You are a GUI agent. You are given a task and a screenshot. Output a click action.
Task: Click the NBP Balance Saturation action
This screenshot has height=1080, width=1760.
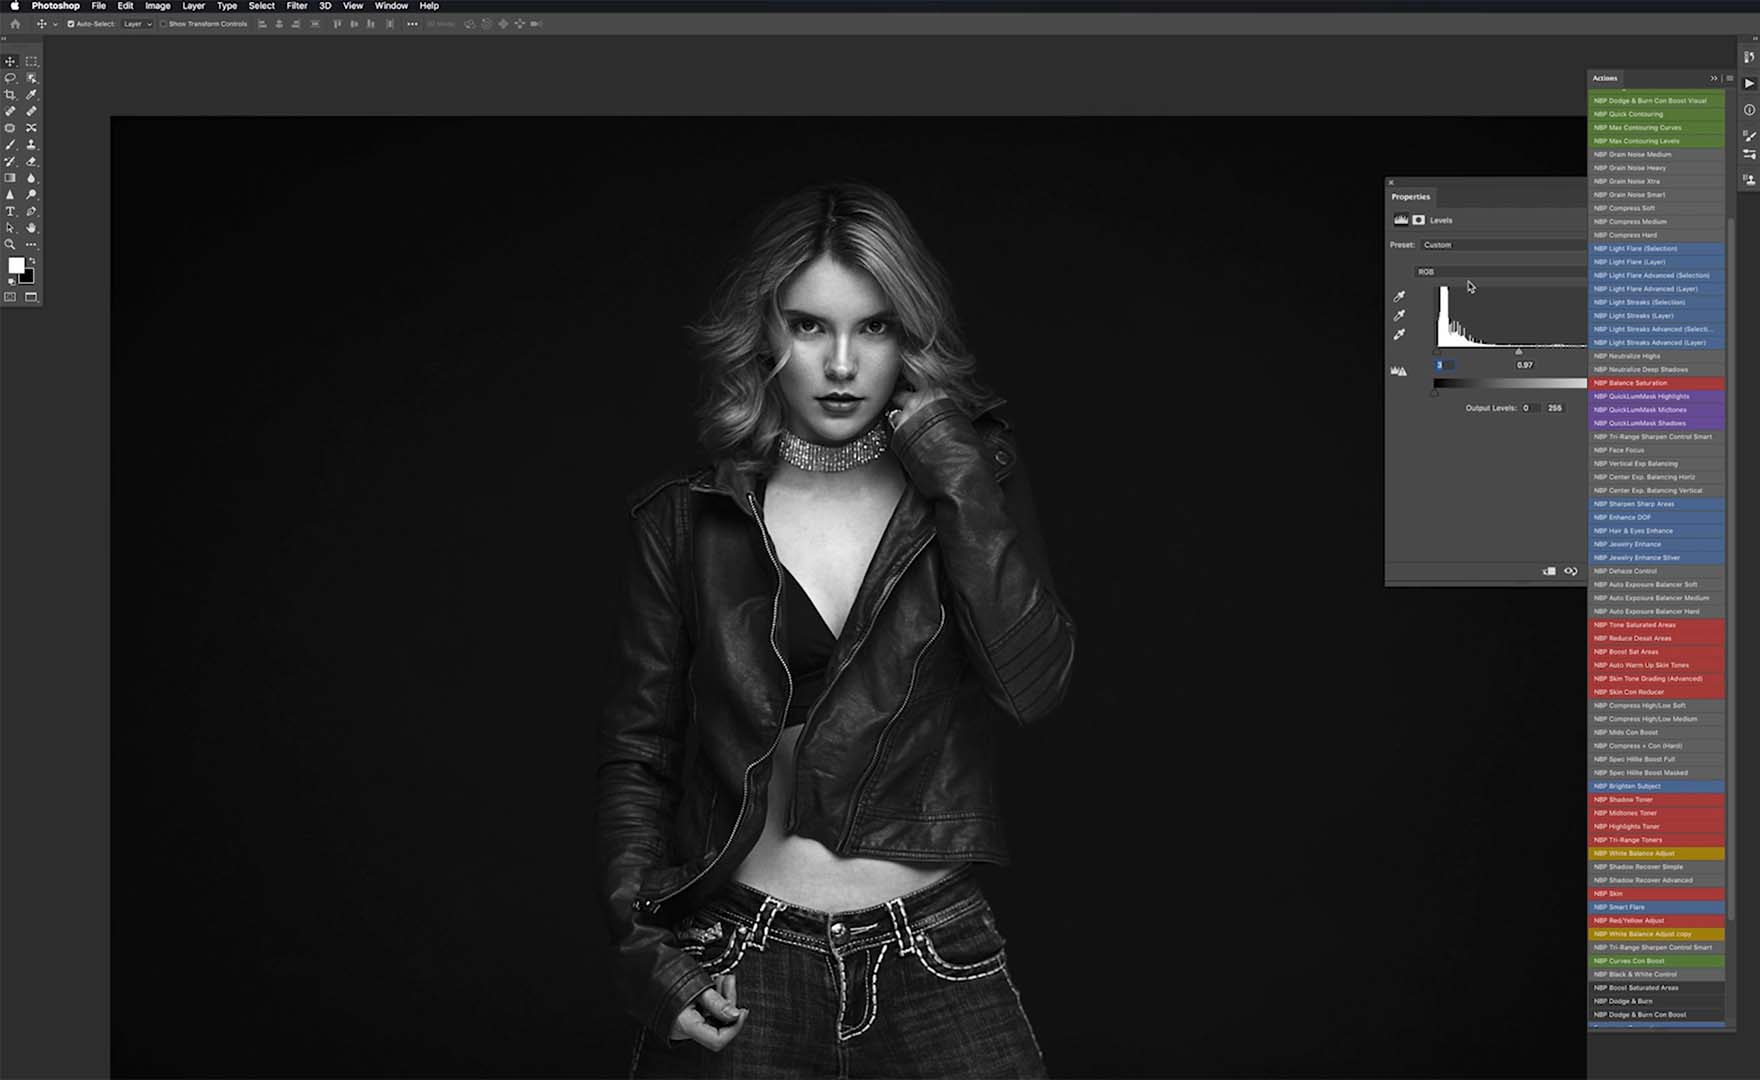(x=1655, y=383)
